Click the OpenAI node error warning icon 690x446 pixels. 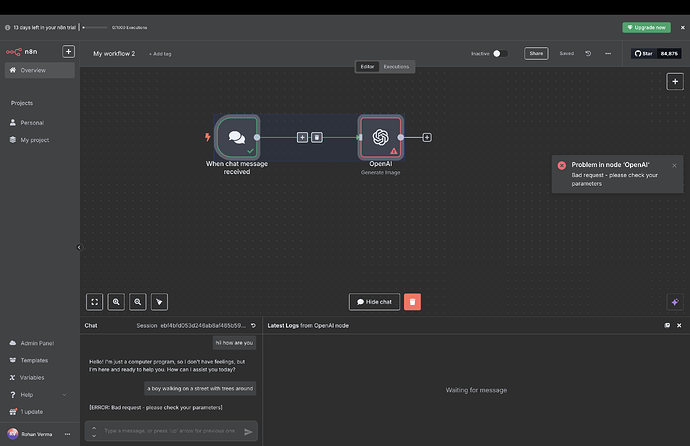394,151
